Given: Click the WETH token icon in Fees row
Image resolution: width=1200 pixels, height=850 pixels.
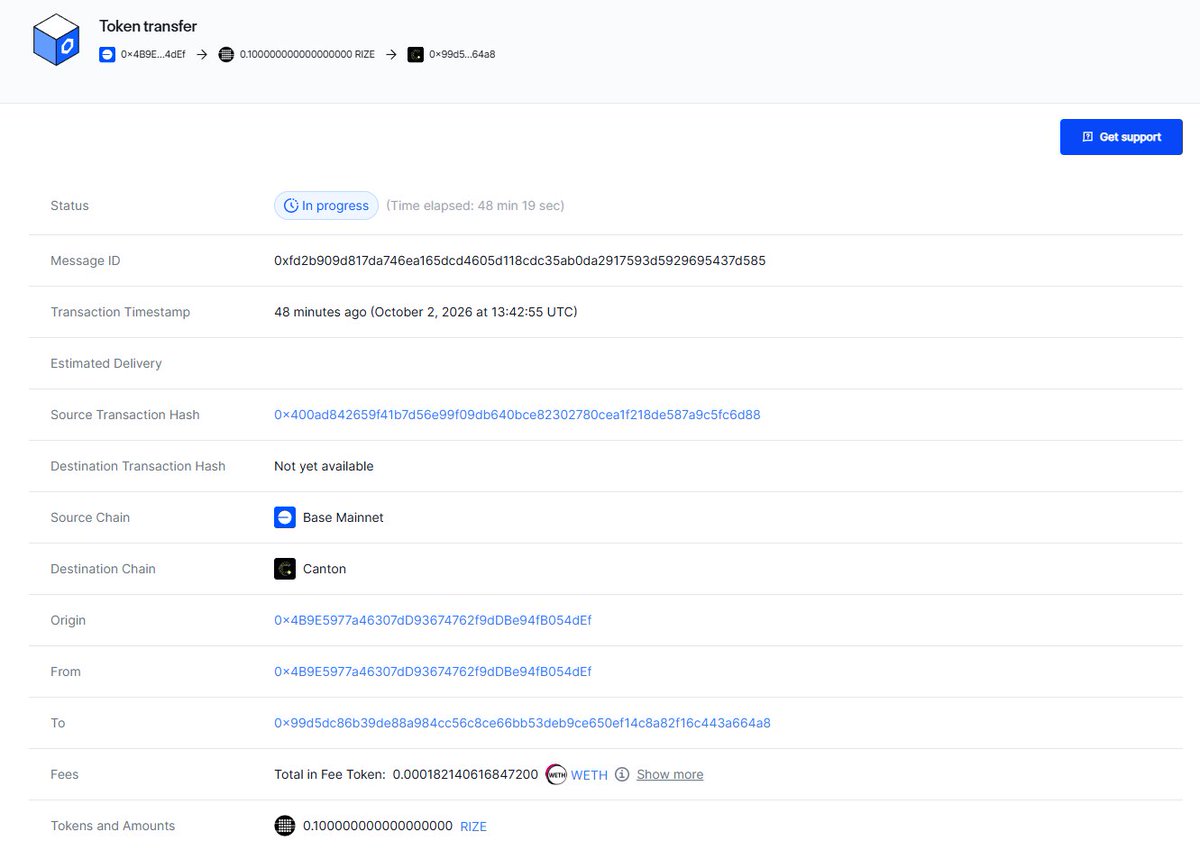Looking at the screenshot, I should pos(556,774).
